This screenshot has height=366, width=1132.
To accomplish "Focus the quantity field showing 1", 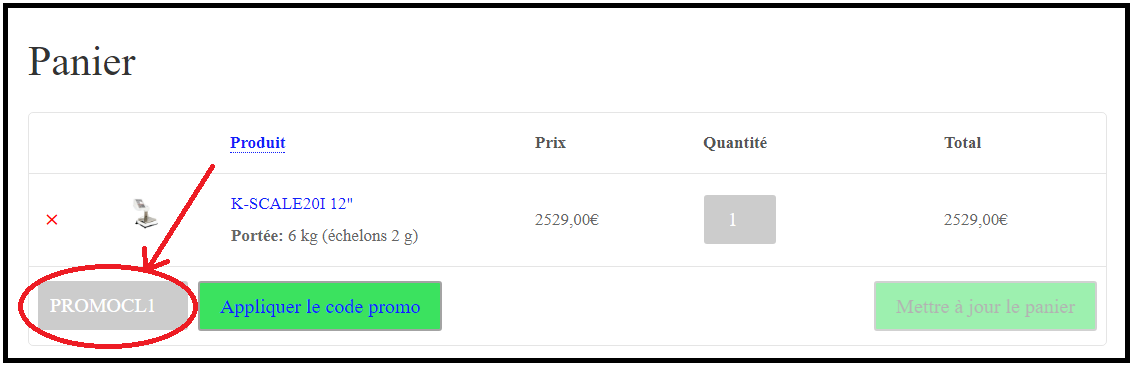I will (x=740, y=219).
